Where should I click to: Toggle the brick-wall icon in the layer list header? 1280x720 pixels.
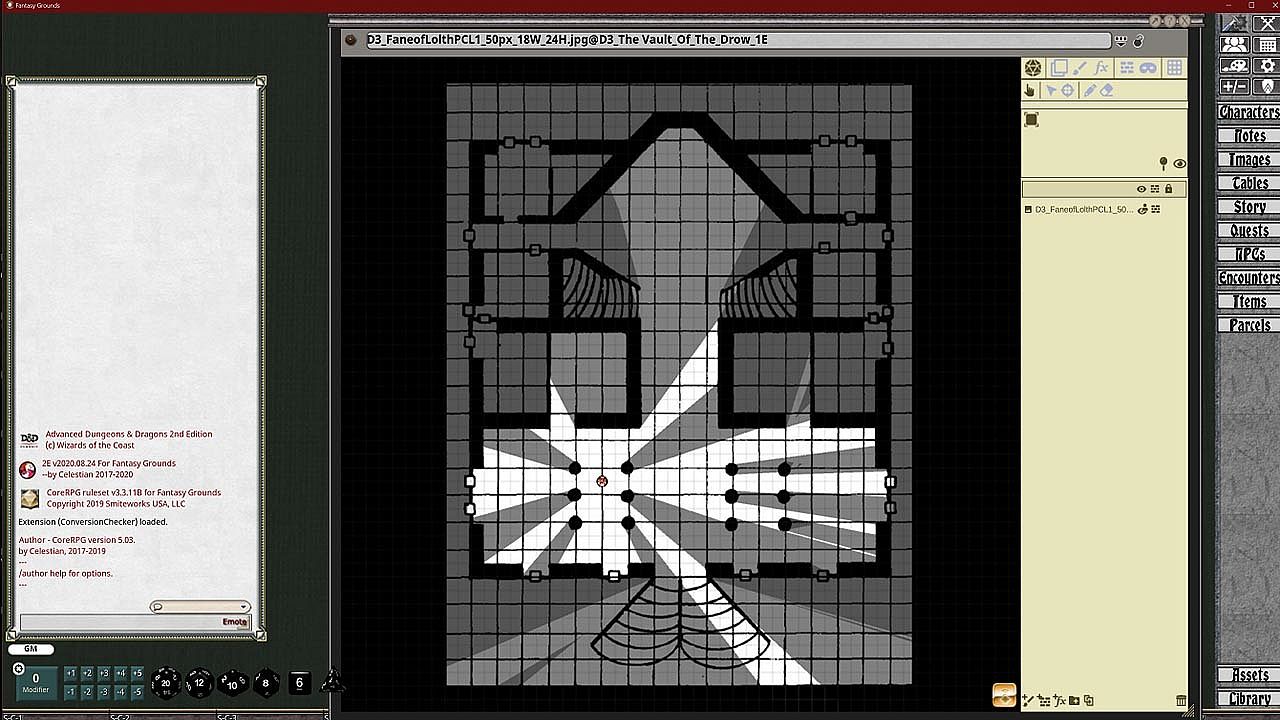(1155, 189)
